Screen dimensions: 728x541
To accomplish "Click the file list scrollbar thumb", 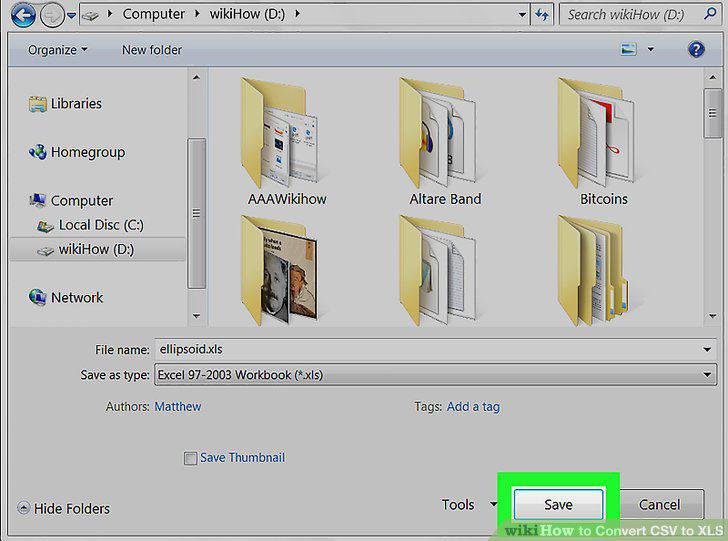I will click(713, 114).
